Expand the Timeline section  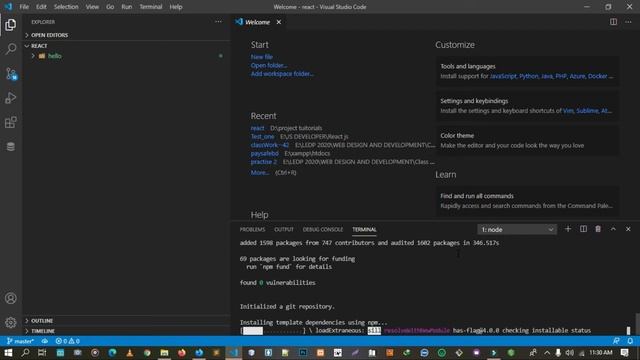pos(127,331)
